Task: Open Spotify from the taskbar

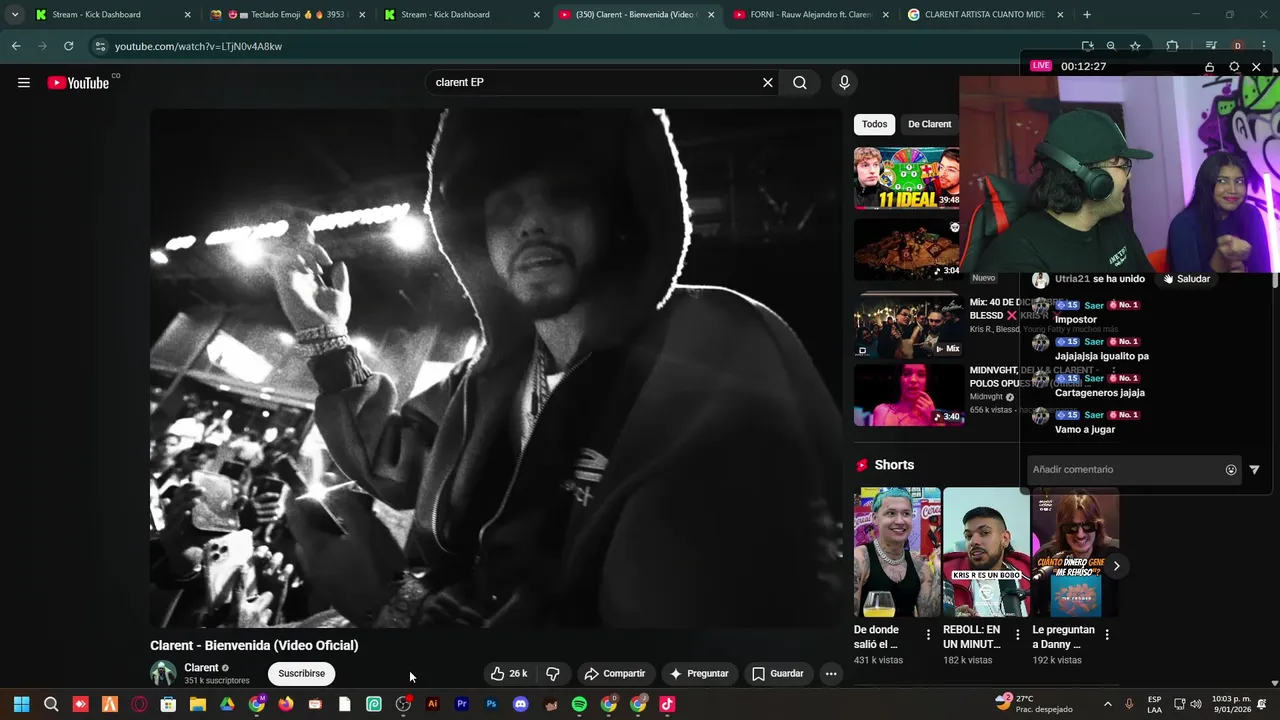Action: point(579,705)
